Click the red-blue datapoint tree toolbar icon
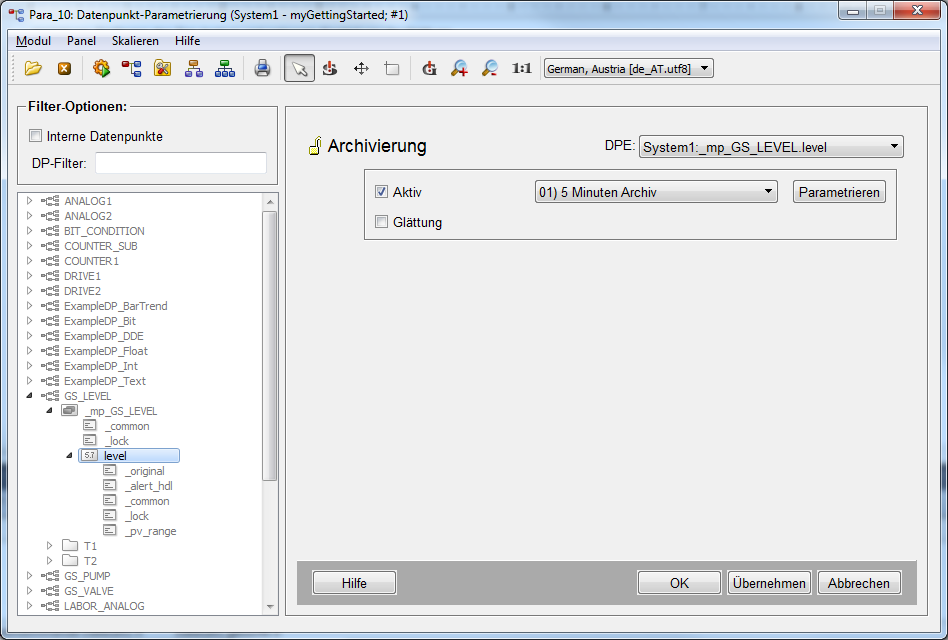Image resolution: width=948 pixels, height=640 pixels. pyautogui.click(x=131, y=68)
